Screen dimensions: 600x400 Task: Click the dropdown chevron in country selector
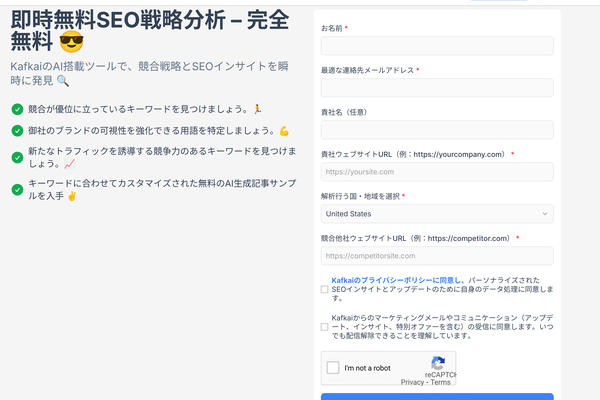click(545, 214)
